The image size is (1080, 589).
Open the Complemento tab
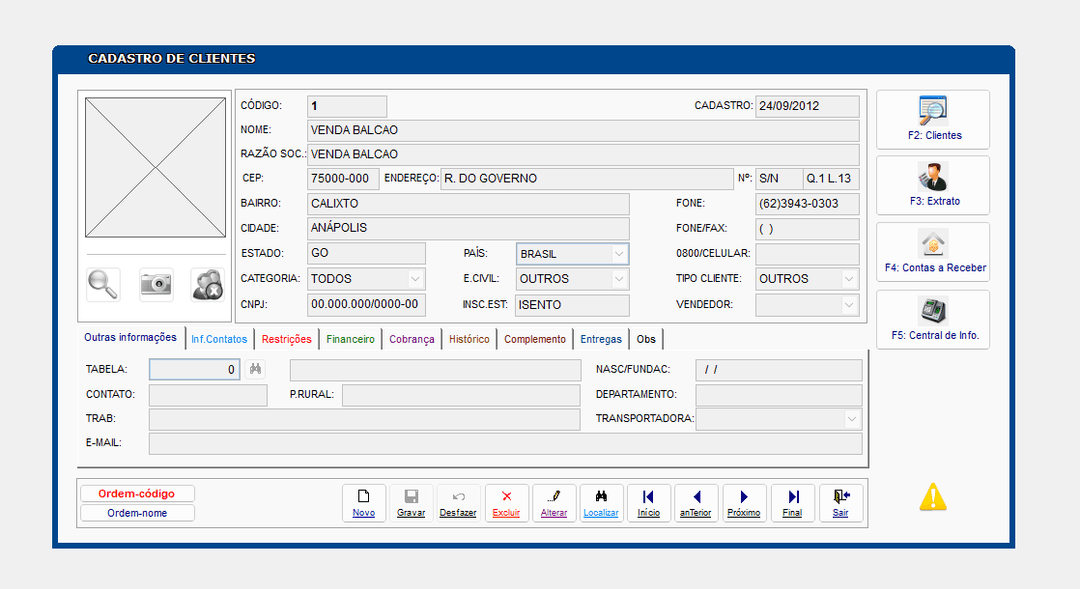tap(535, 339)
